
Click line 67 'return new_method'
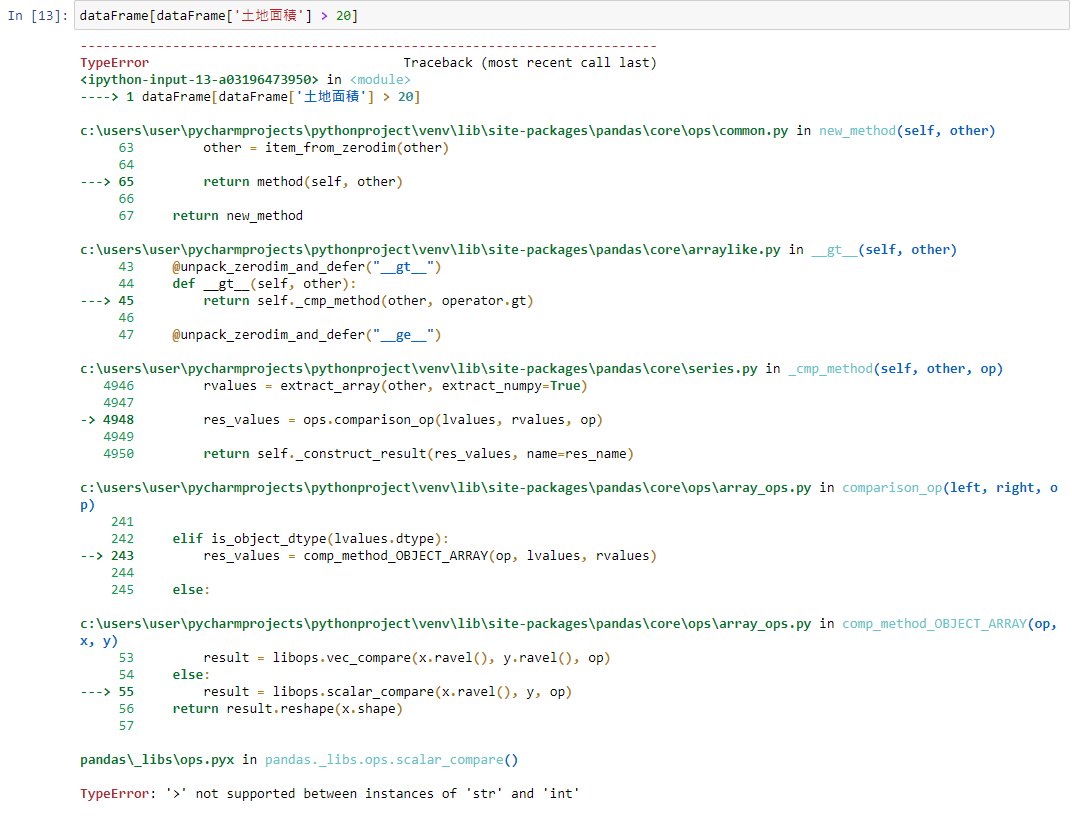(237, 216)
